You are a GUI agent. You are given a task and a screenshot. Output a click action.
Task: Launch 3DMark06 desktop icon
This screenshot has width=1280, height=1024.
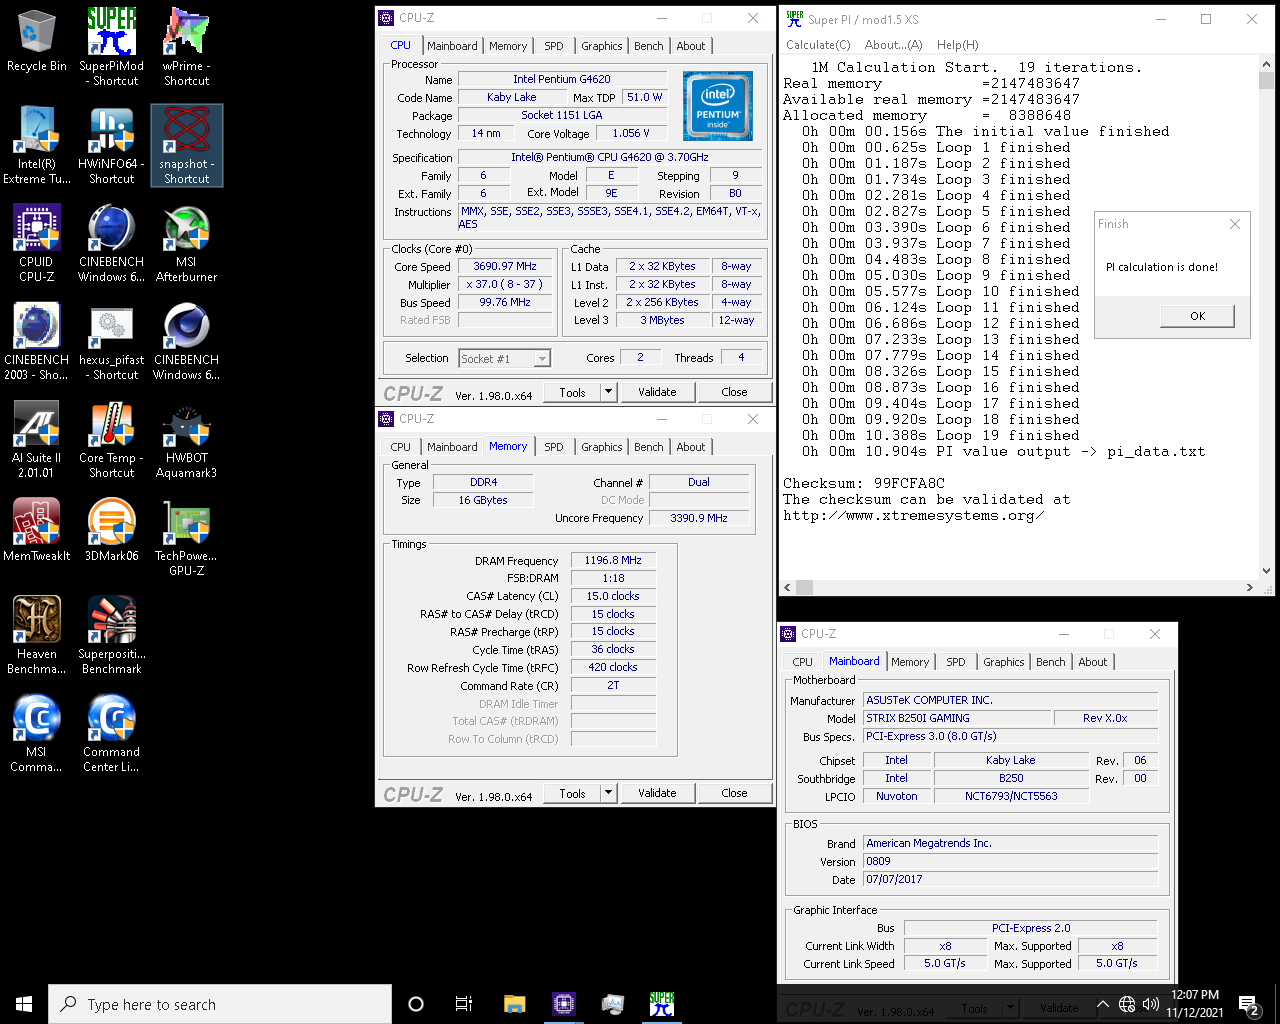tap(111, 530)
